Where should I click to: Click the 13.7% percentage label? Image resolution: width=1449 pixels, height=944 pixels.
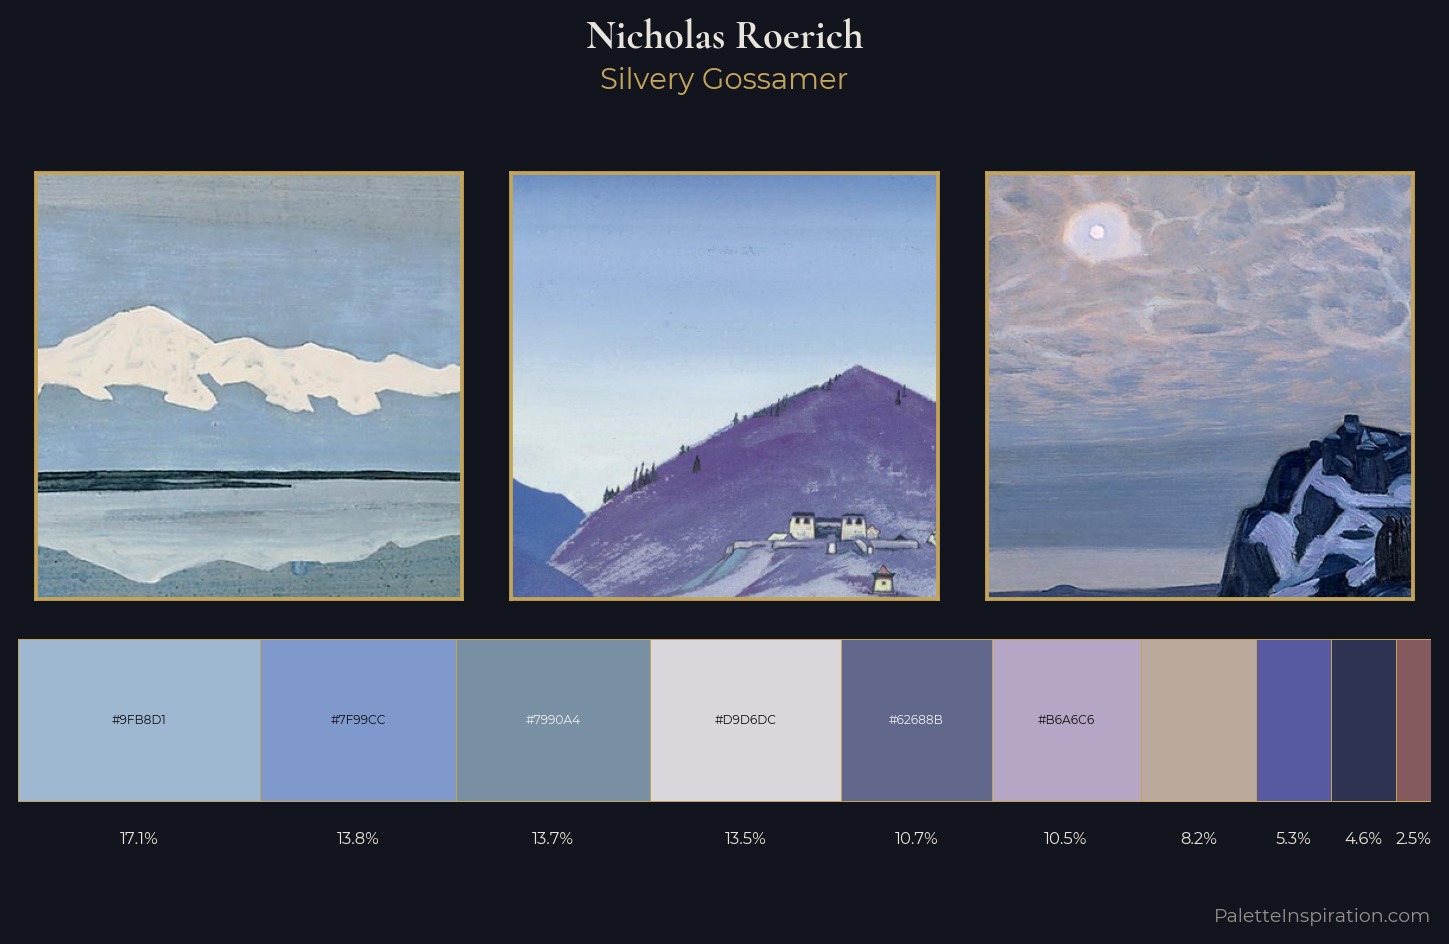552,838
